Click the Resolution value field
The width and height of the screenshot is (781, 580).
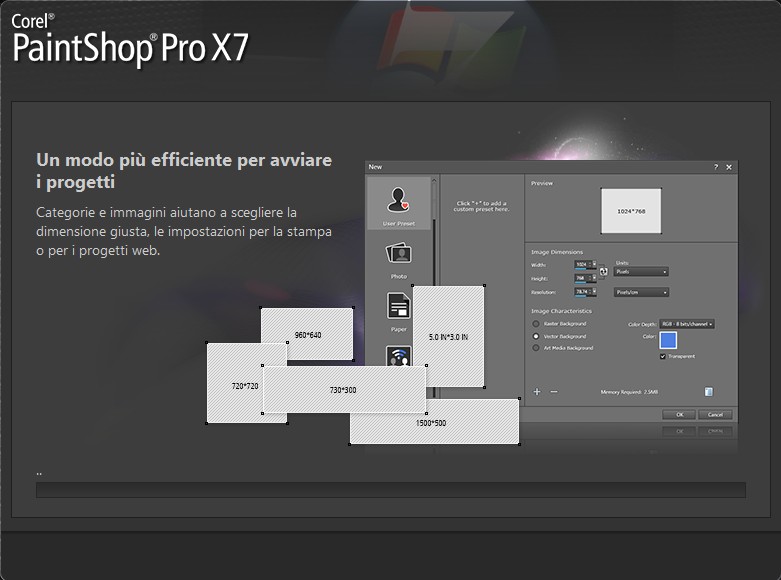point(582,292)
